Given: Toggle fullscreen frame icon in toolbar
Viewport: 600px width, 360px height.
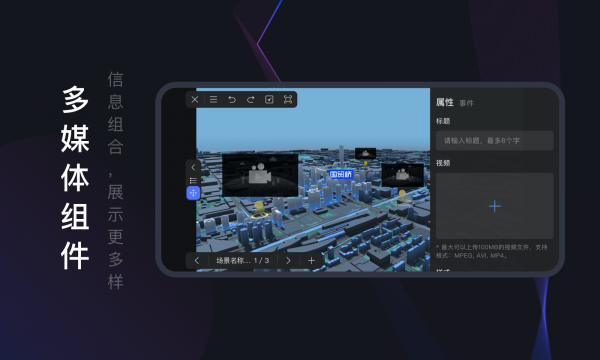Looking at the screenshot, I should (288, 99).
